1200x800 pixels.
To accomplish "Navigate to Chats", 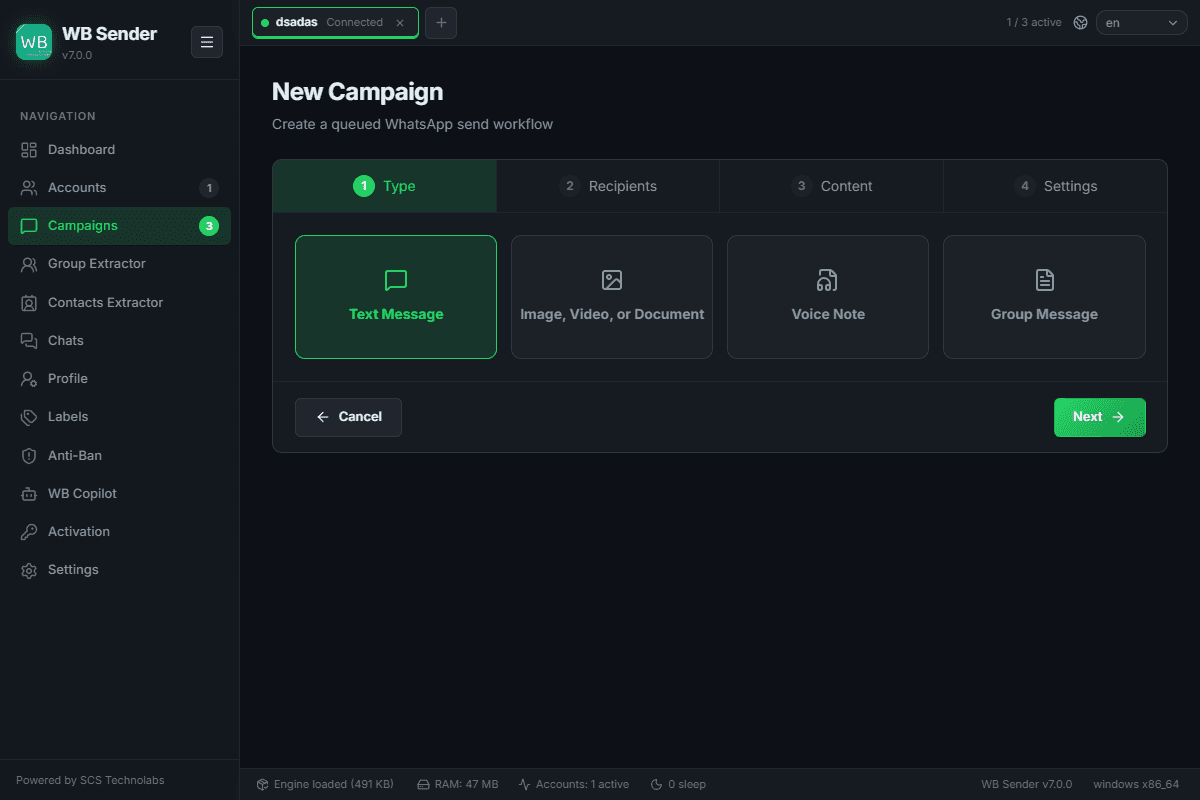I will tap(119, 341).
